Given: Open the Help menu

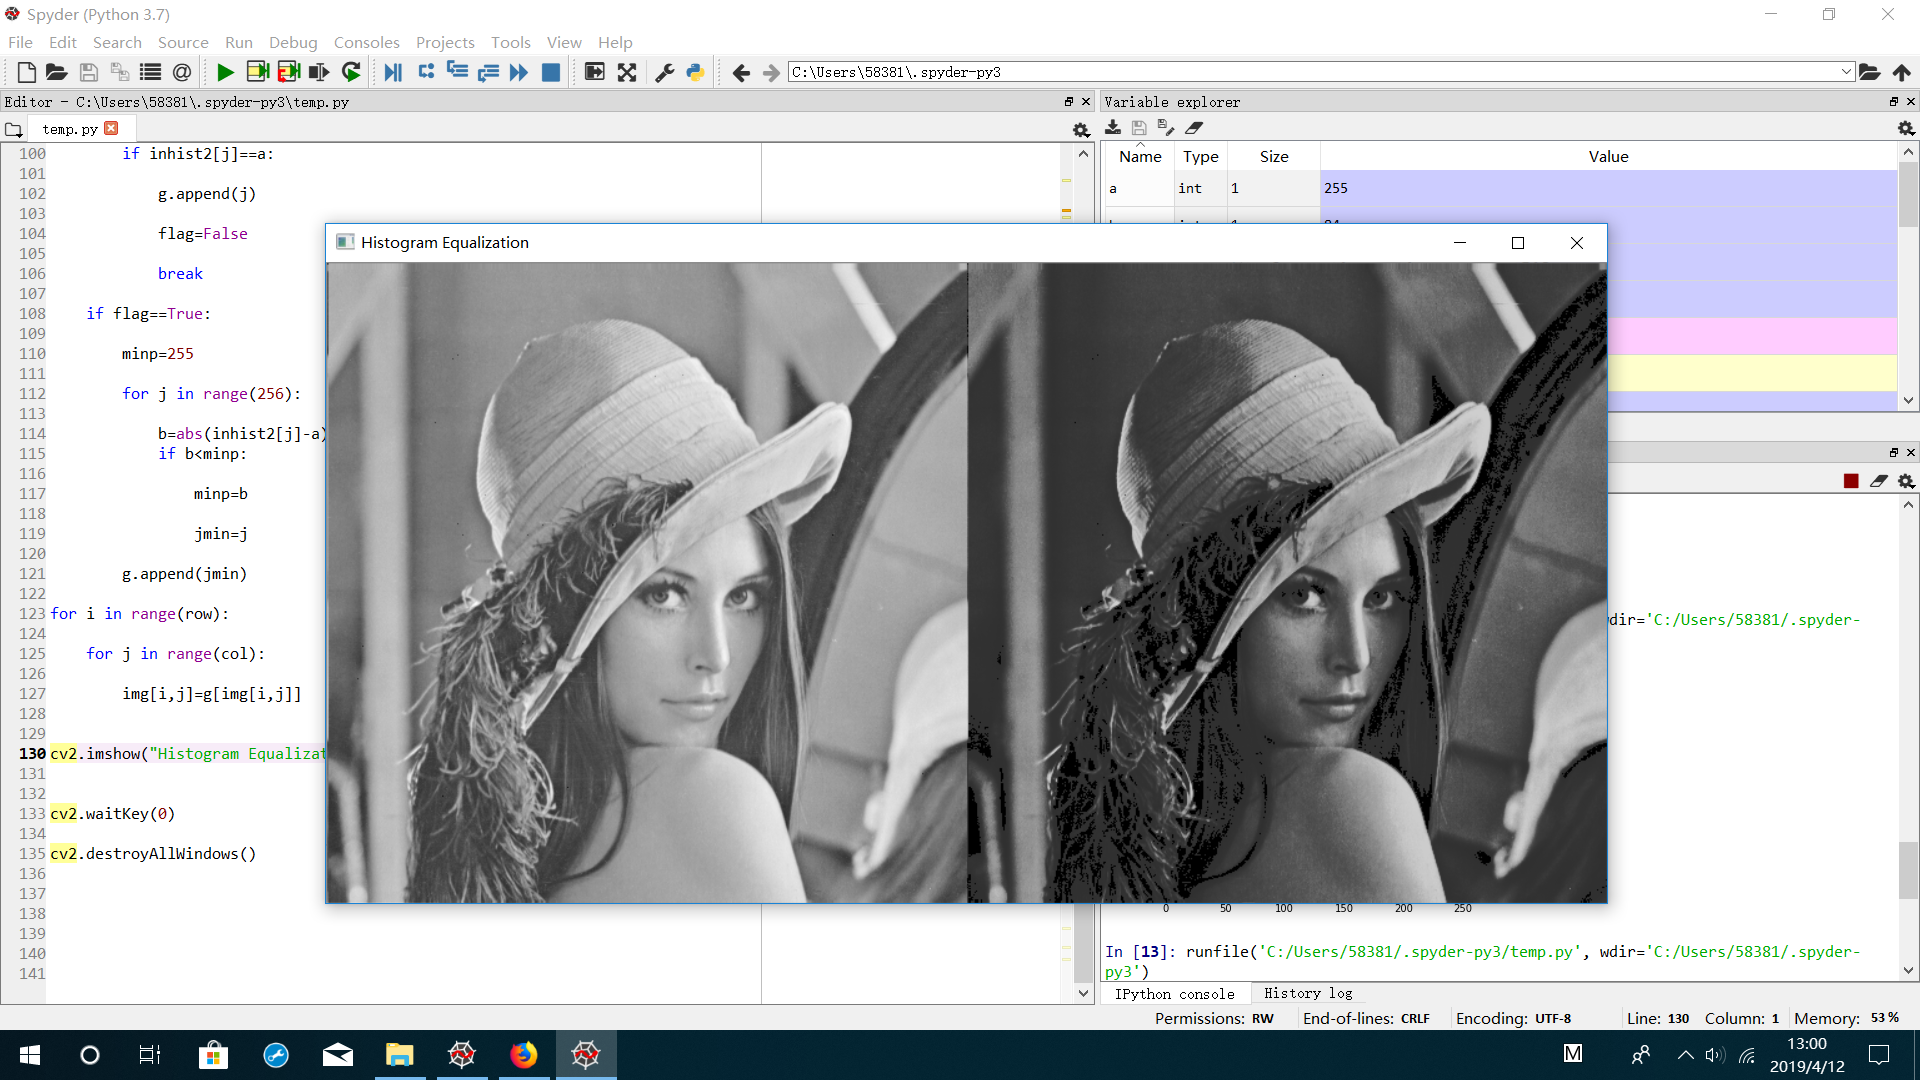Looking at the screenshot, I should click(615, 42).
